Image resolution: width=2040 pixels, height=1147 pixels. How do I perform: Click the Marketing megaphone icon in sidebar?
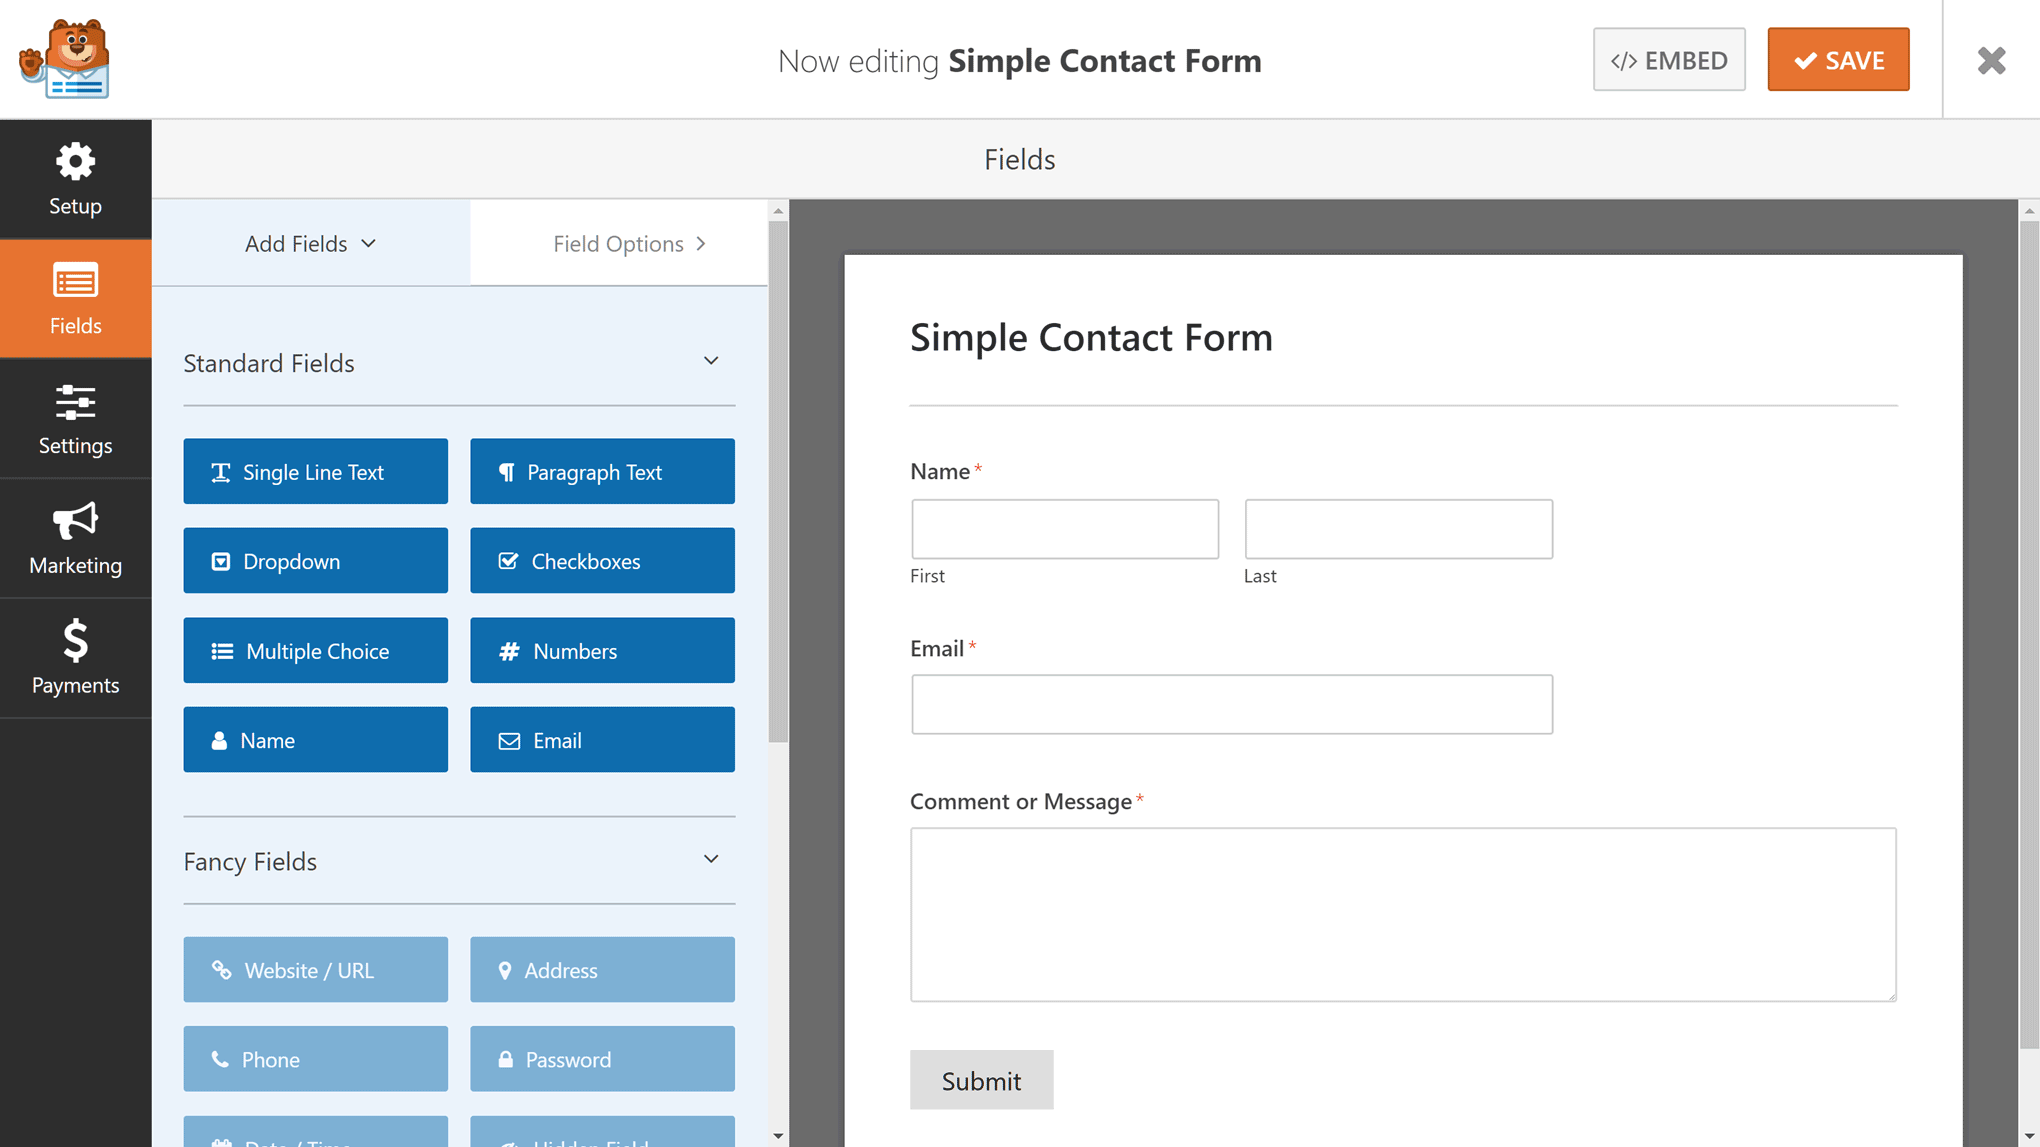(x=74, y=520)
